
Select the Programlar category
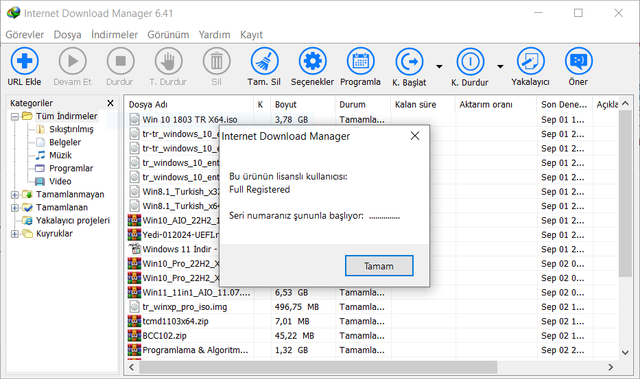click(71, 168)
